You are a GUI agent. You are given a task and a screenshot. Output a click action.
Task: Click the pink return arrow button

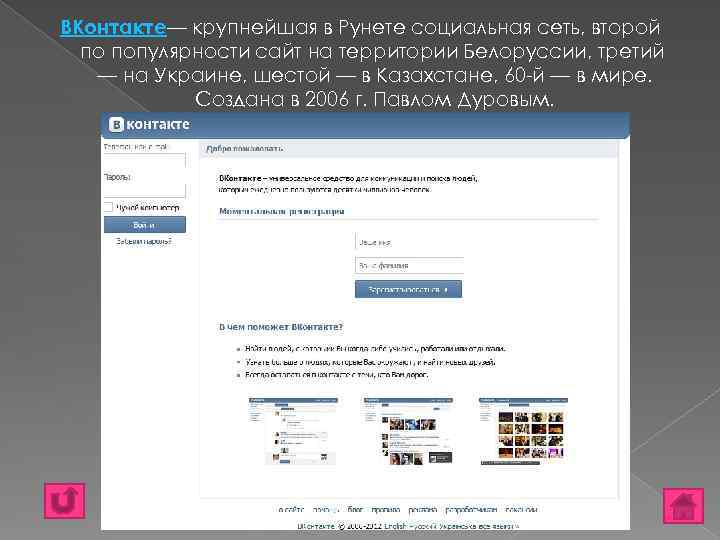[x=65, y=501]
